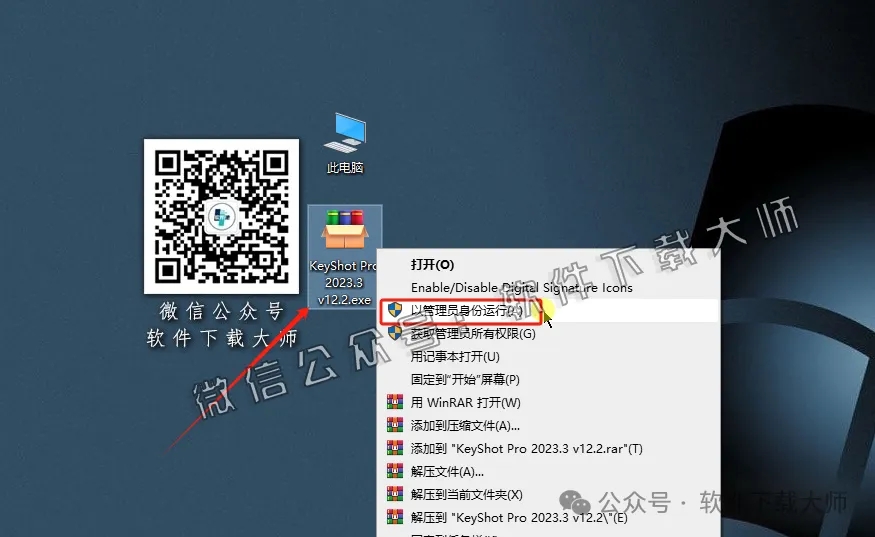The height and width of the screenshot is (537, 875).
Task: Click the WinRAR icon beside 用 WinRAR 打开
Action: point(395,402)
